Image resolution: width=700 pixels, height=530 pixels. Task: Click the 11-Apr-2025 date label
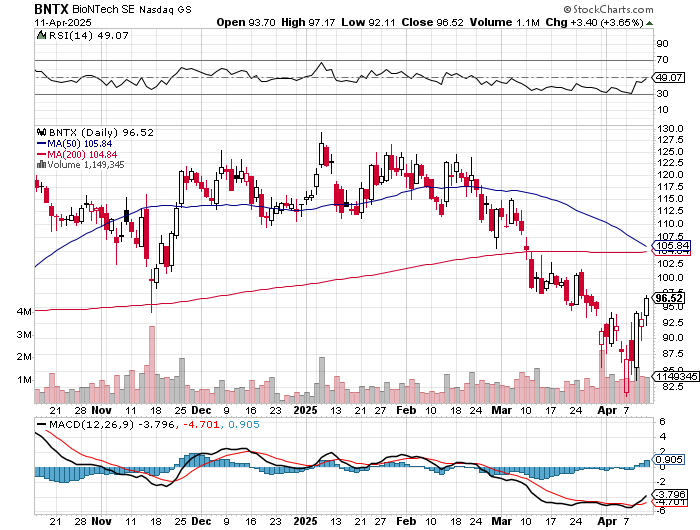pos(63,22)
